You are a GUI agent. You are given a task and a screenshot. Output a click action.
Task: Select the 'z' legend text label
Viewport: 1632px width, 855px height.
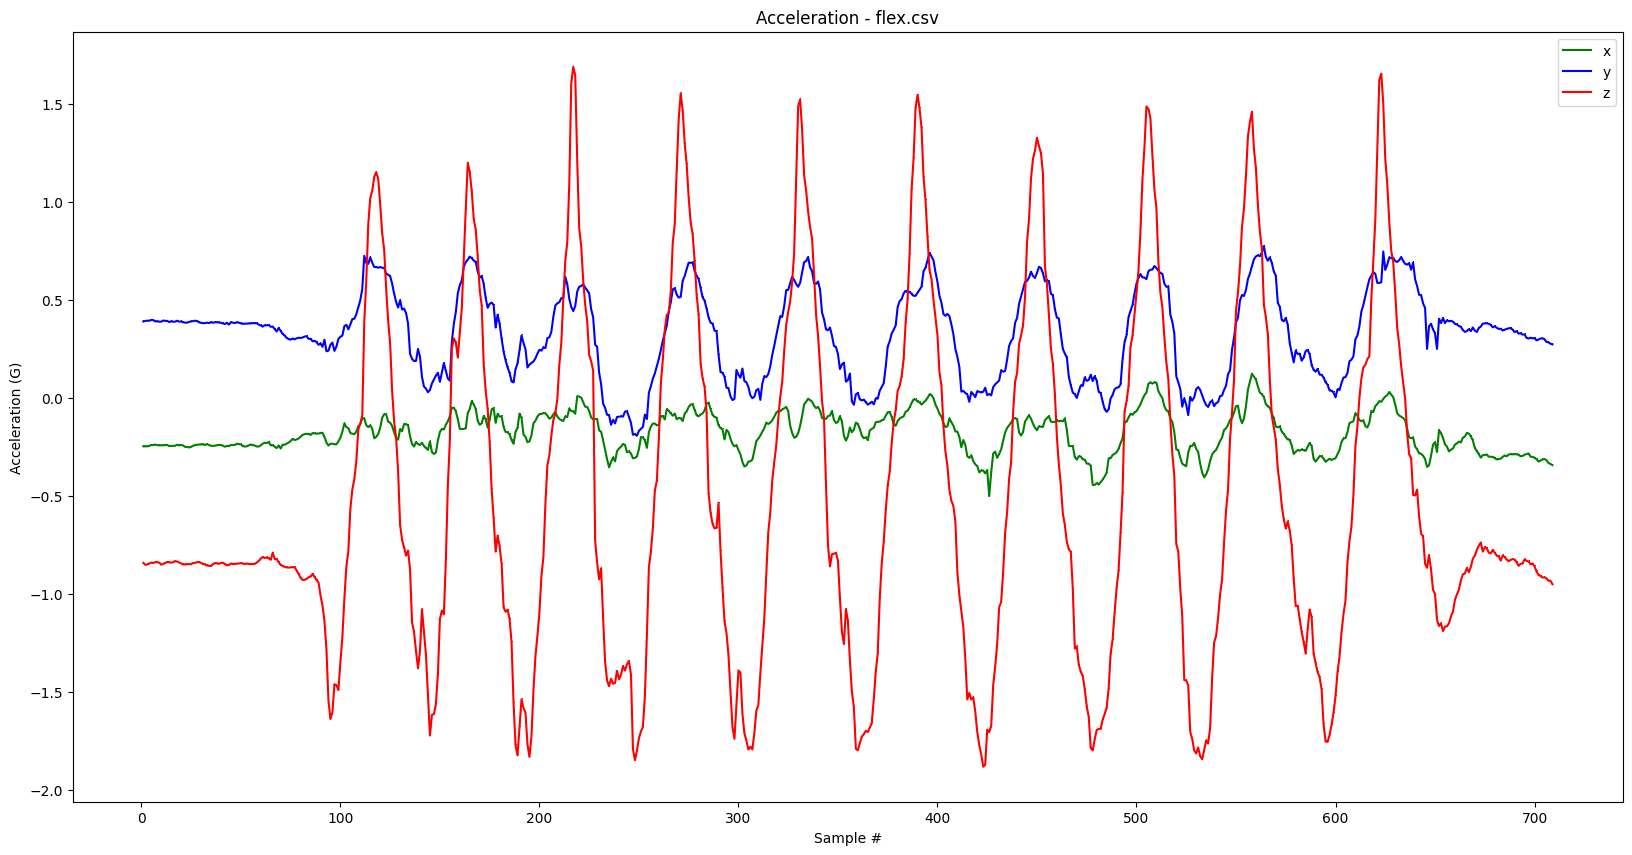click(1607, 93)
